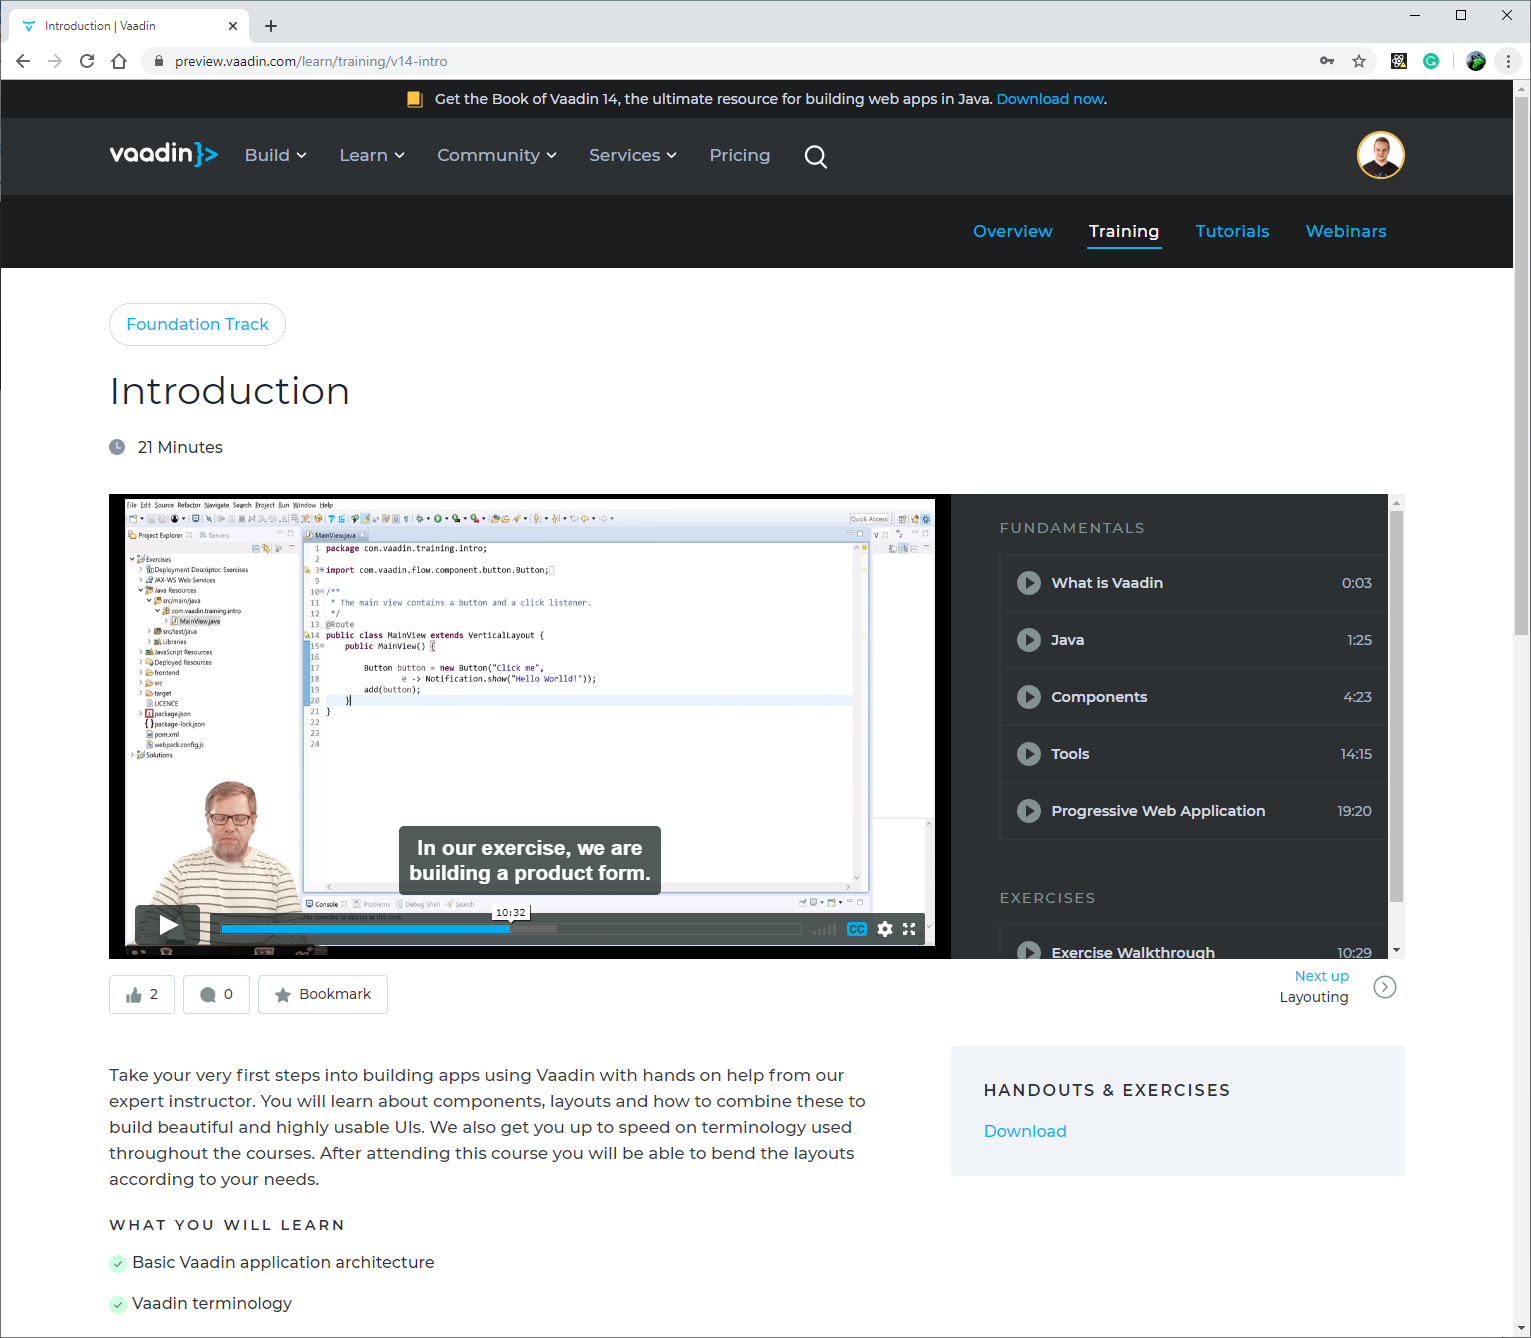Viewport: 1531px width, 1338px height.
Task: Open the search on the Vaadin site
Action: click(815, 157)
